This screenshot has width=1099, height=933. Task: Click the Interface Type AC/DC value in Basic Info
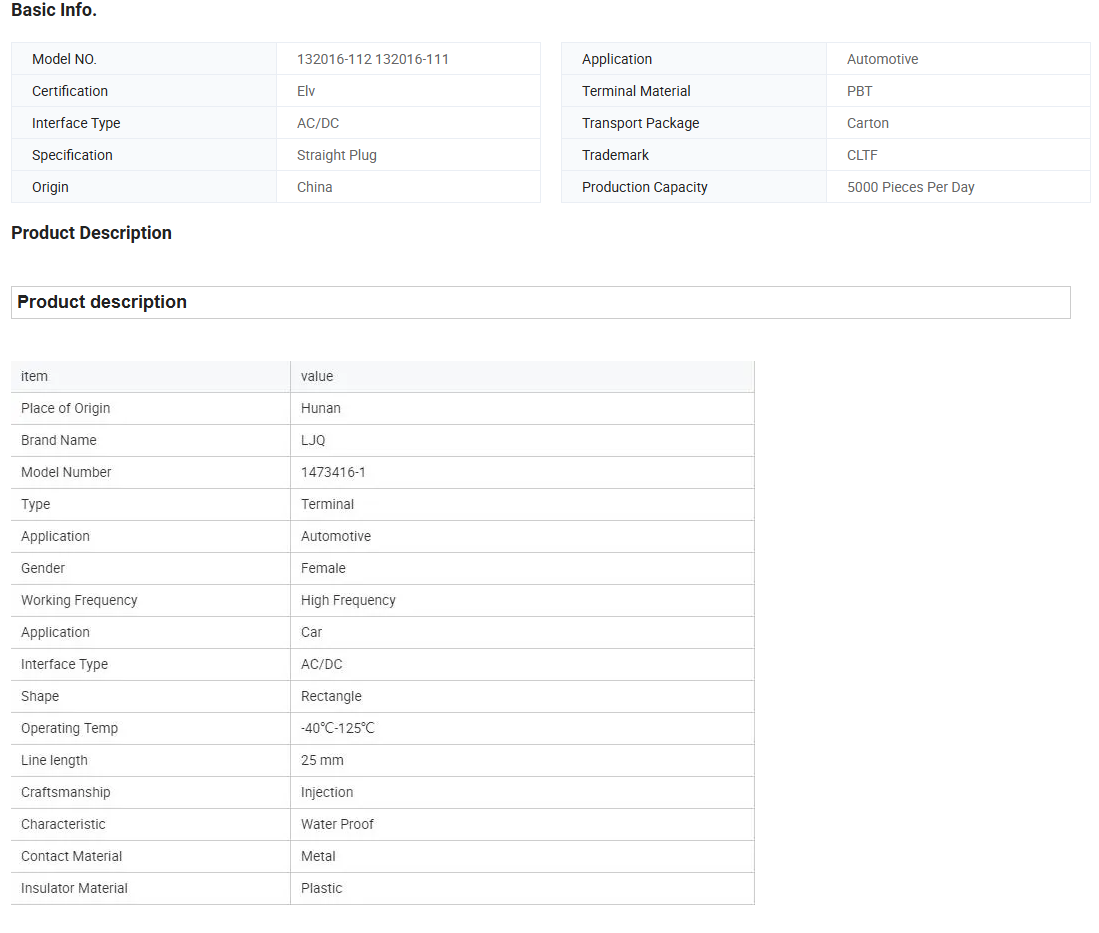coord(319,123)
